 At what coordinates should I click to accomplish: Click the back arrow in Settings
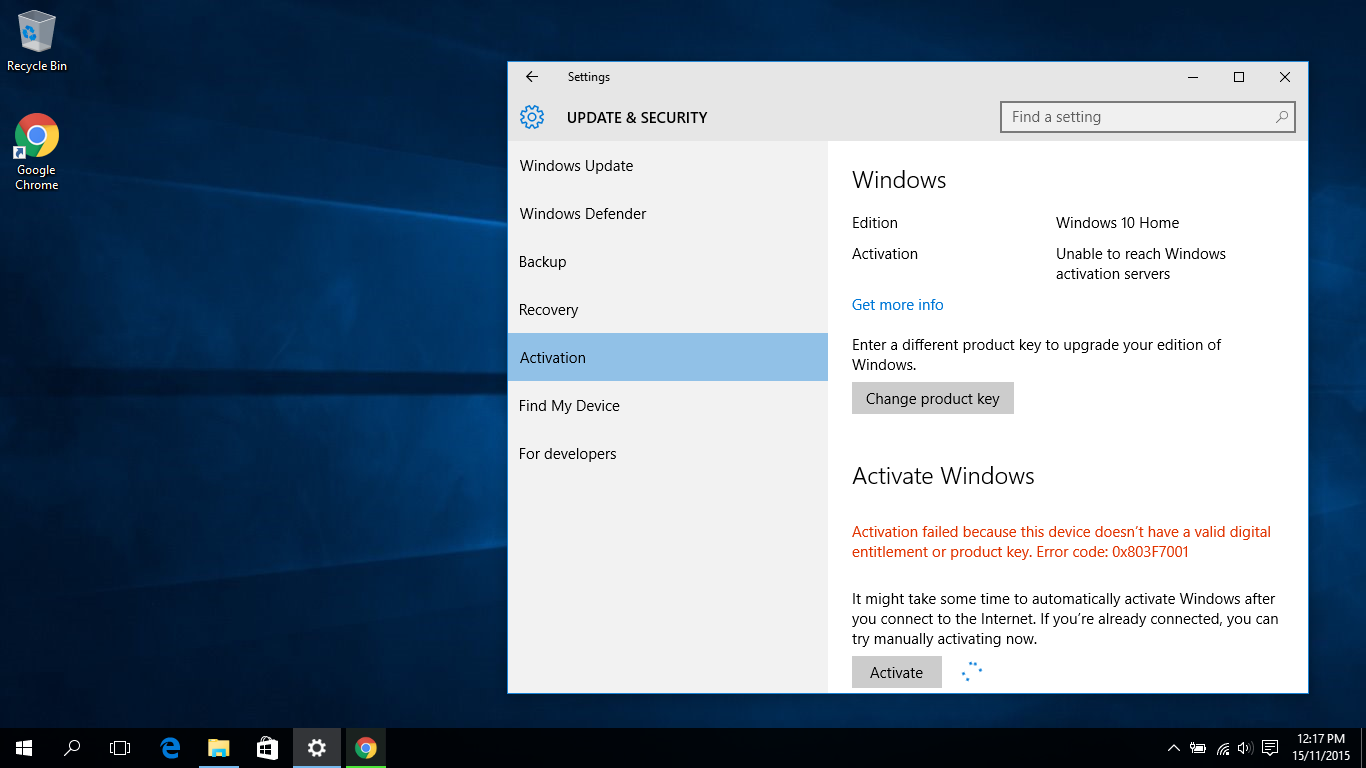[532, 77]
